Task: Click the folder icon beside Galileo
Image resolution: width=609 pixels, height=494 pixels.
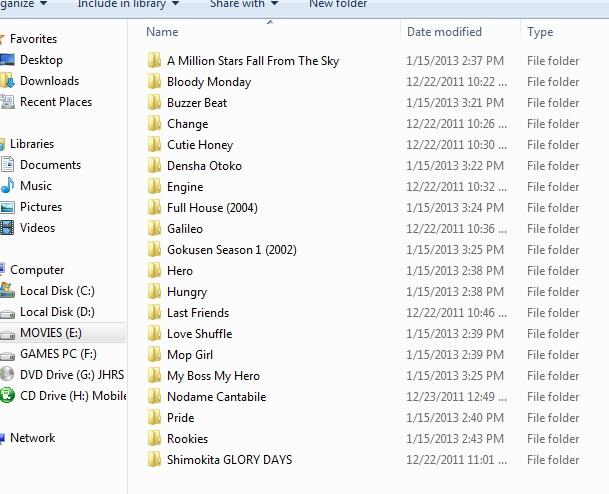Action: pos(155,228)
